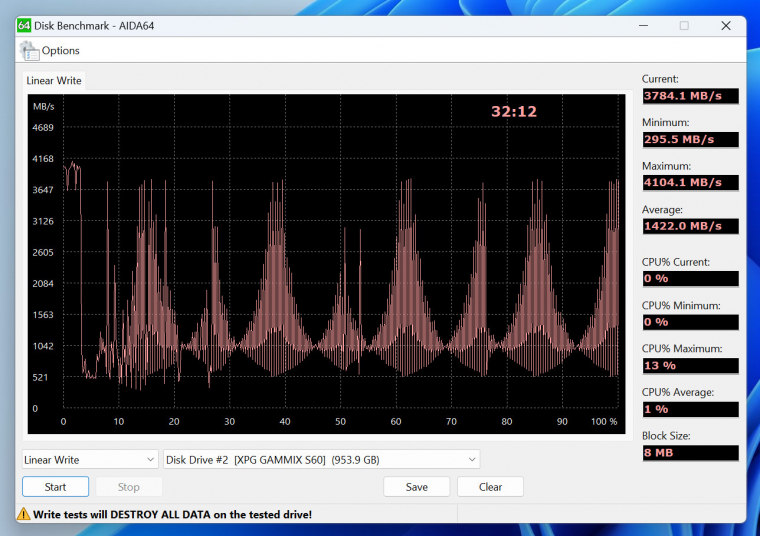The width and height of the screenshot is (760, 536).
Task: Open the Linear Write test type dropdown
Action: (x=90, y=459)
